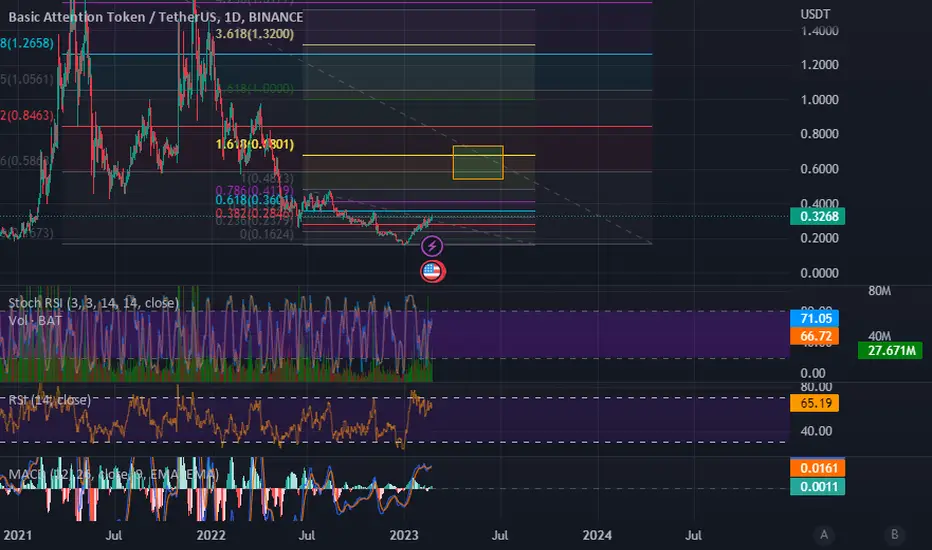Click the 2023 label on time axis
The width and height of the screenshot is (932, 550).
click(404, 535)
